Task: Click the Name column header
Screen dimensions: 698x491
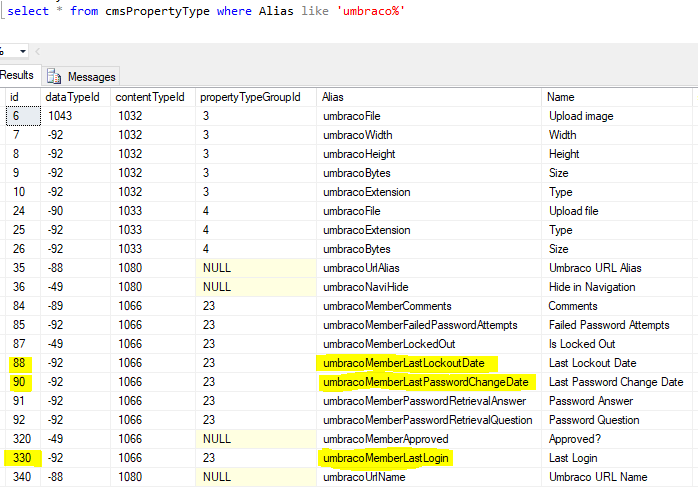Action: click(x=617, y=97)
